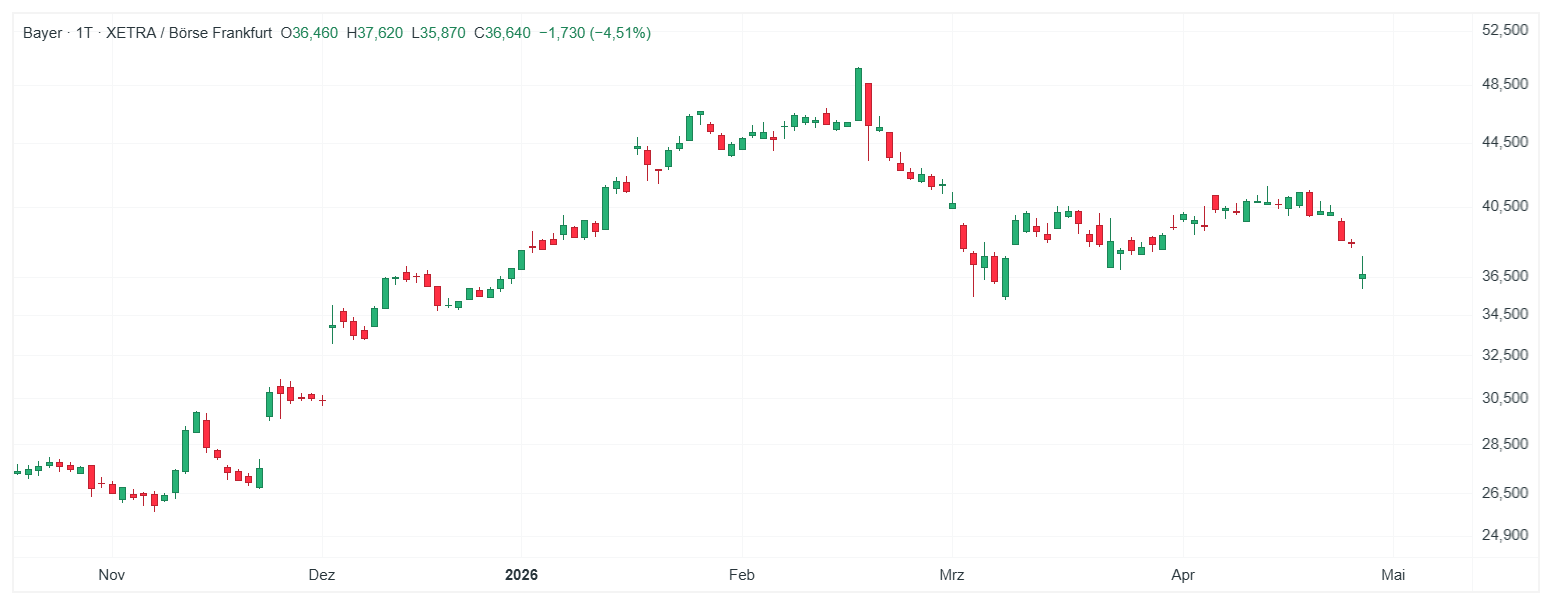Click the open value O36,460

pyautogui.click(x=309, y=33)
